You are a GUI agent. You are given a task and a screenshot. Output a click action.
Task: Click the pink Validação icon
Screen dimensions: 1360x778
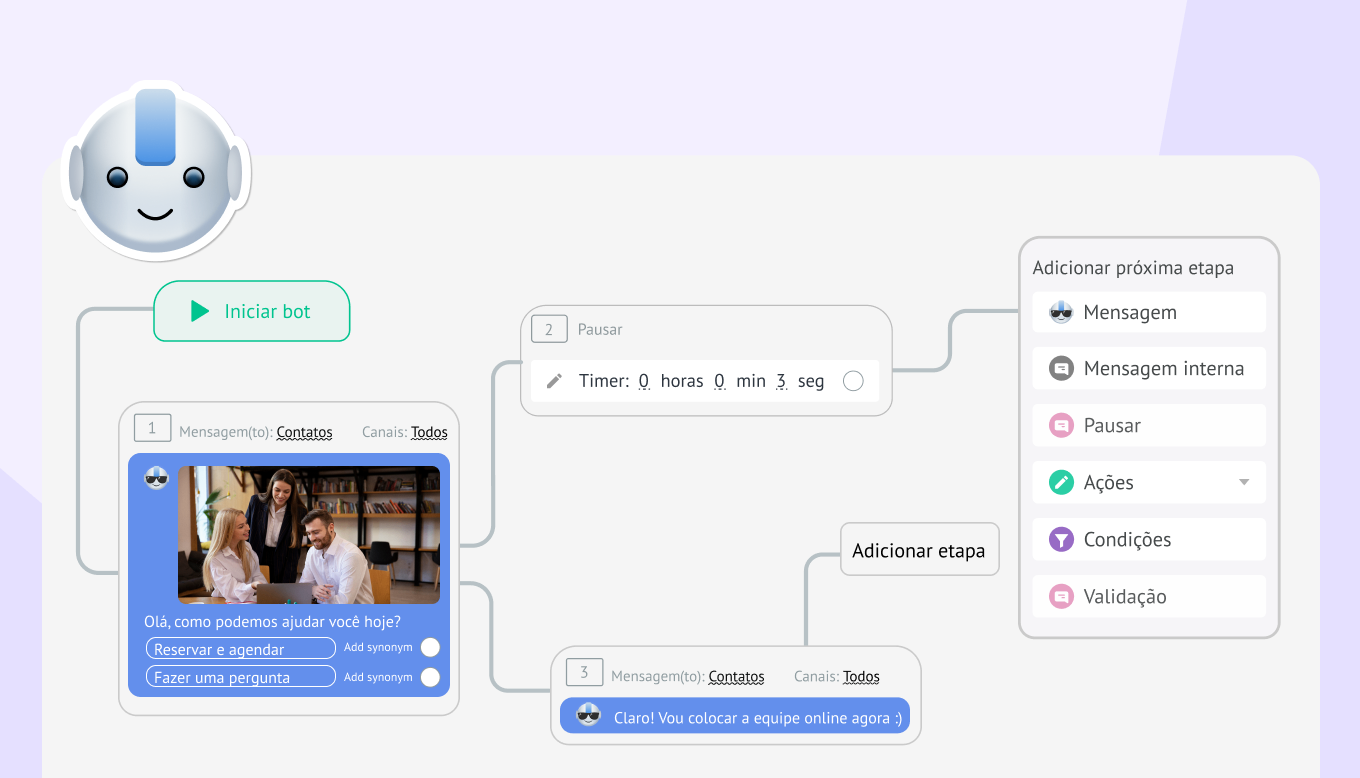click(x=1061, y=597)
